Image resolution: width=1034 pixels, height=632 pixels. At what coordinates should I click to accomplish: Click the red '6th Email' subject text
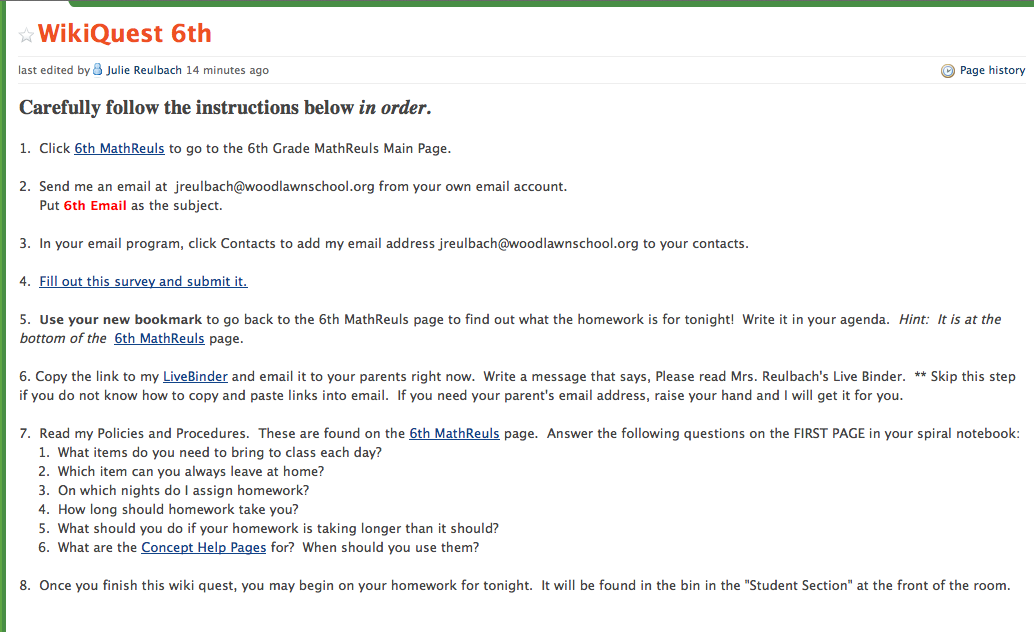point(95,206)
